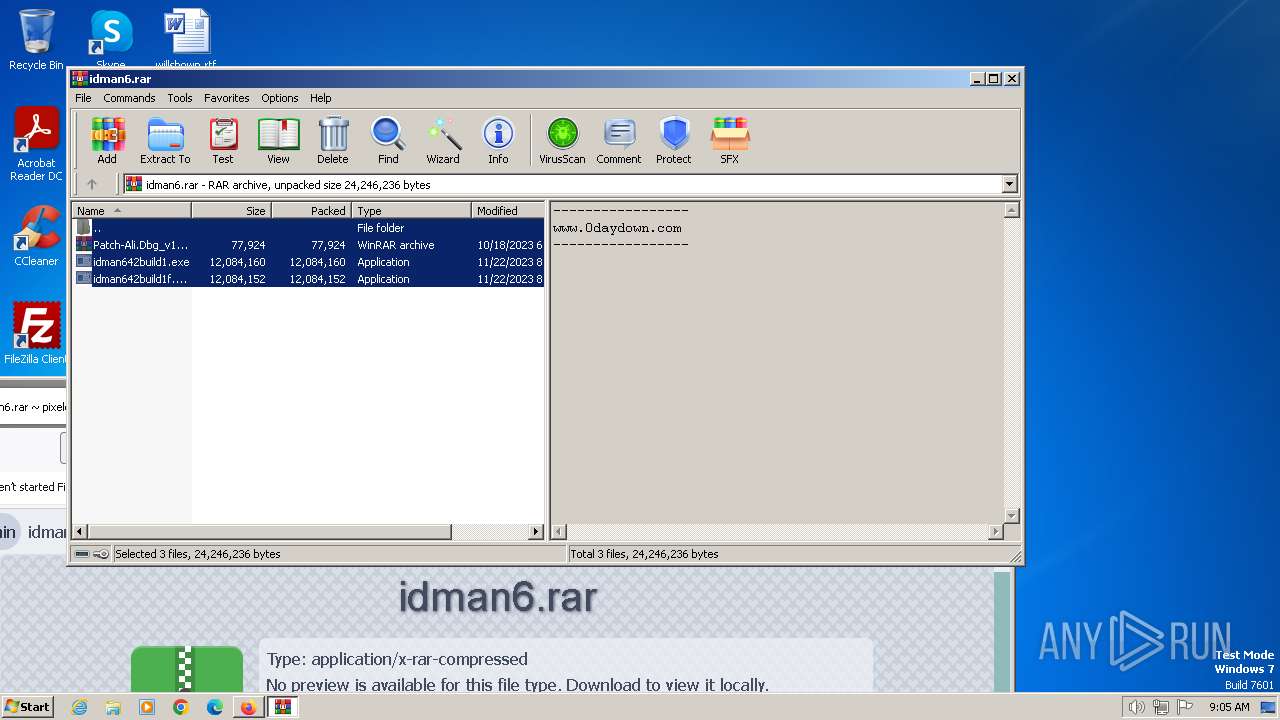1280x720 pixels.
Task: Open Internet Explorer taskbar icon
Action: tap(80, 707)
